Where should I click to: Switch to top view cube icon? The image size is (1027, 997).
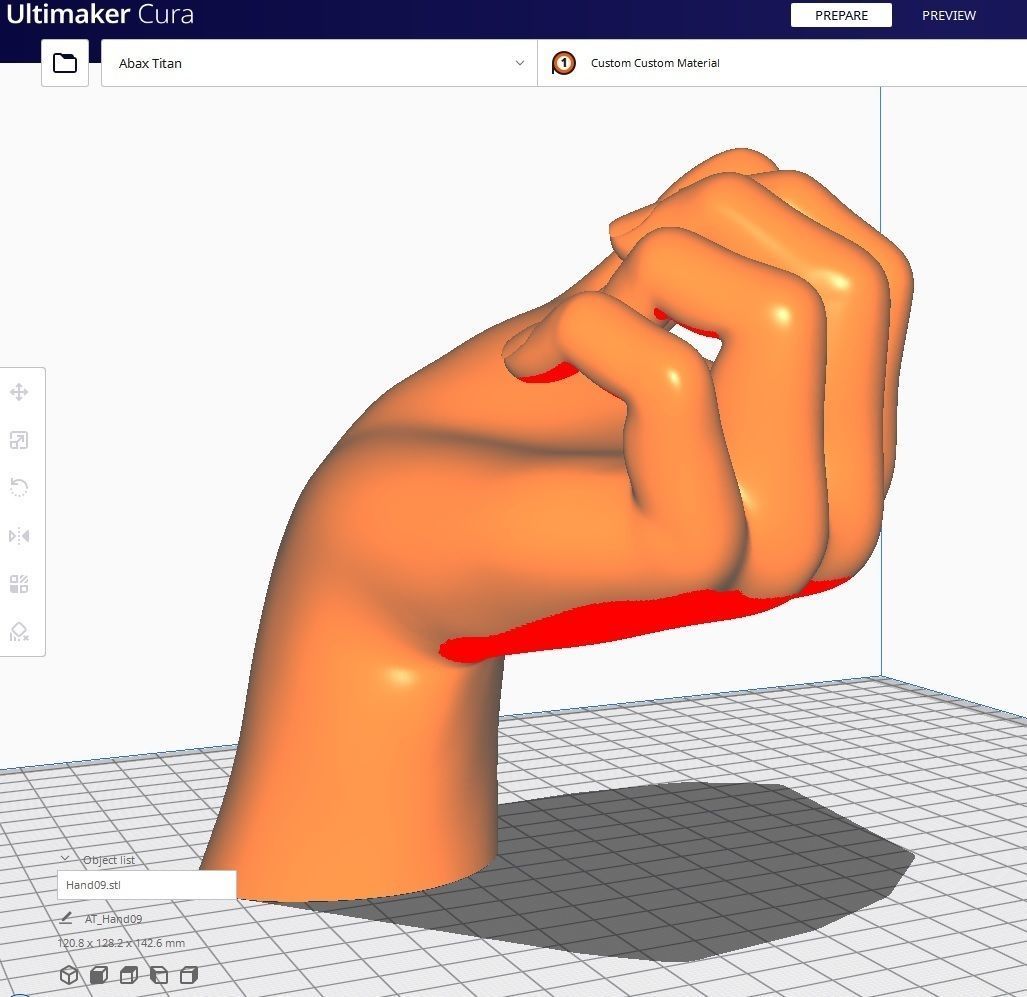[129, 975]
